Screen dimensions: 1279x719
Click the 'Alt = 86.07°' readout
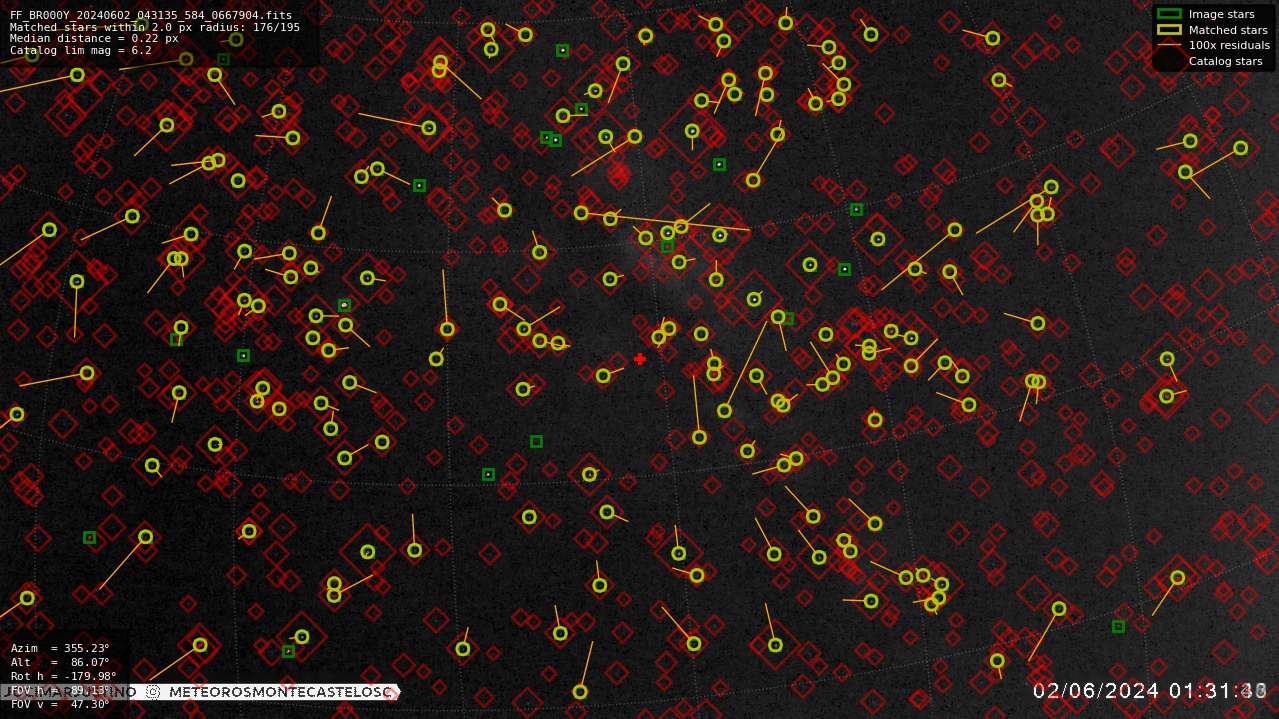coord(60,662)
